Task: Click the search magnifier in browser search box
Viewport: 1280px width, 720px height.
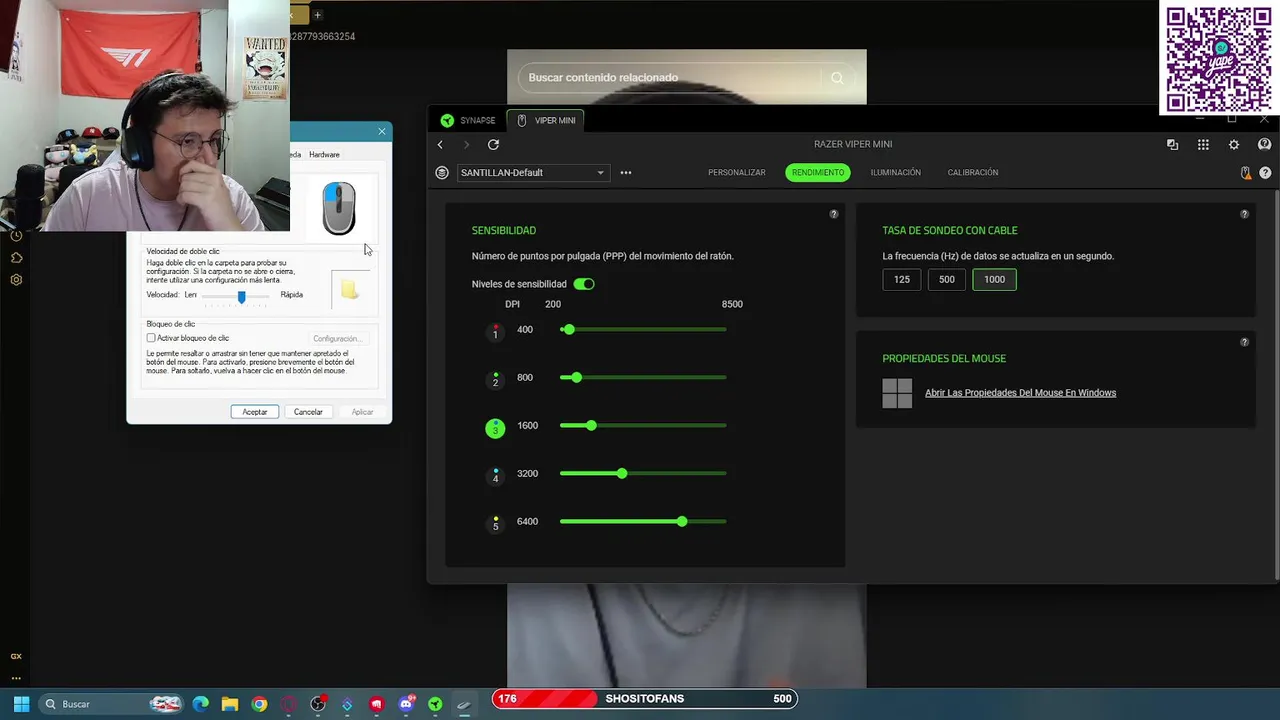Action: click(x=837, y=78)
